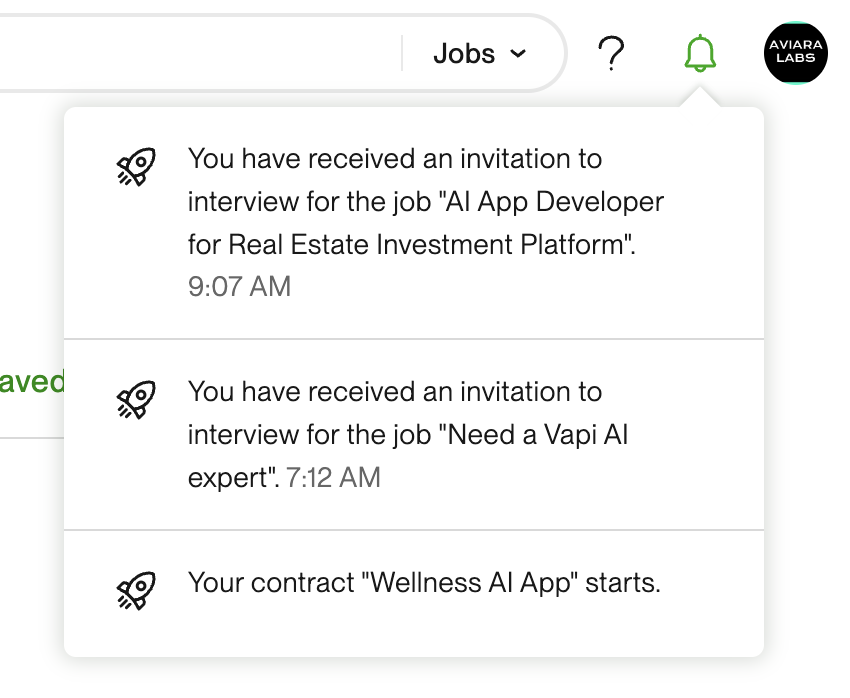Click the vertical divider left of Jobs
Viewport: 850px width, 698px height.
(402, 54)
